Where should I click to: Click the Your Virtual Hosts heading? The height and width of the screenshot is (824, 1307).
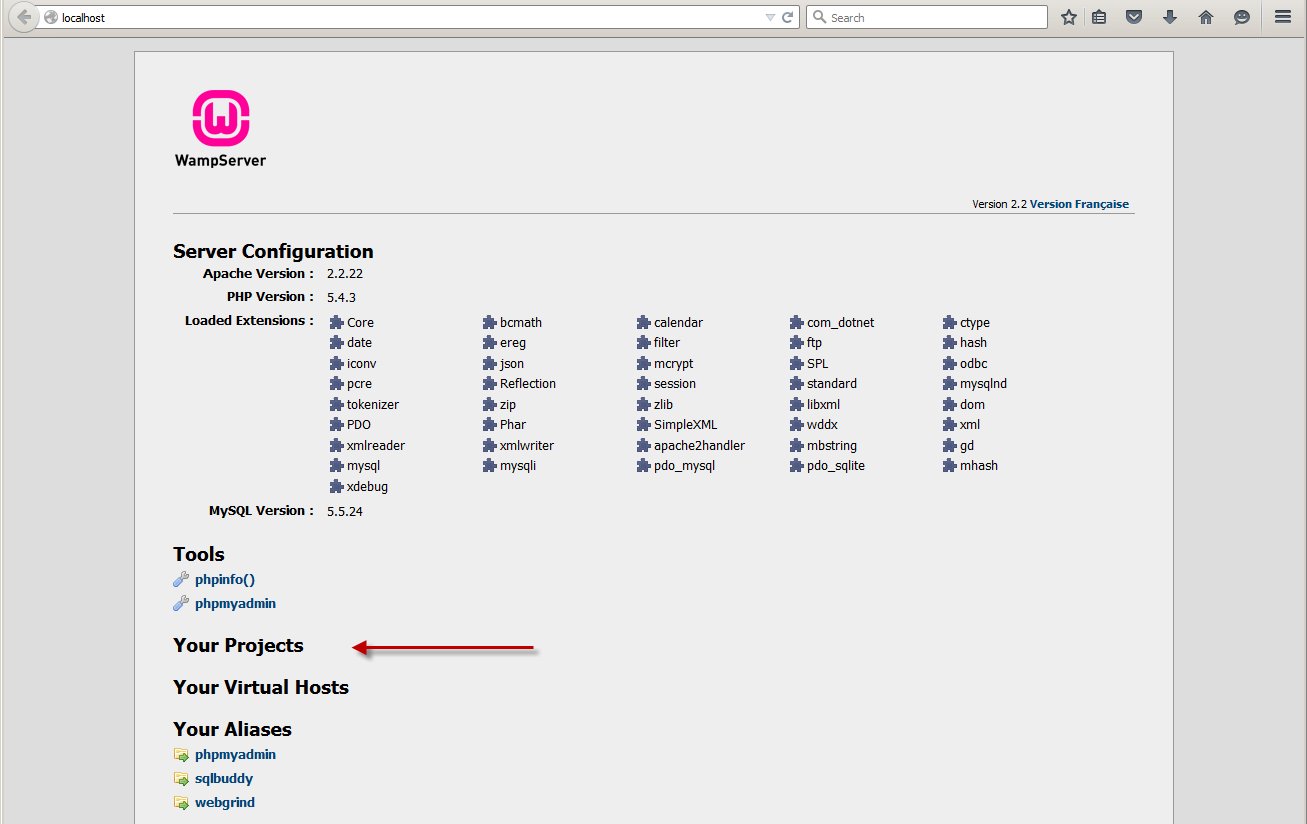click(261, 687)
